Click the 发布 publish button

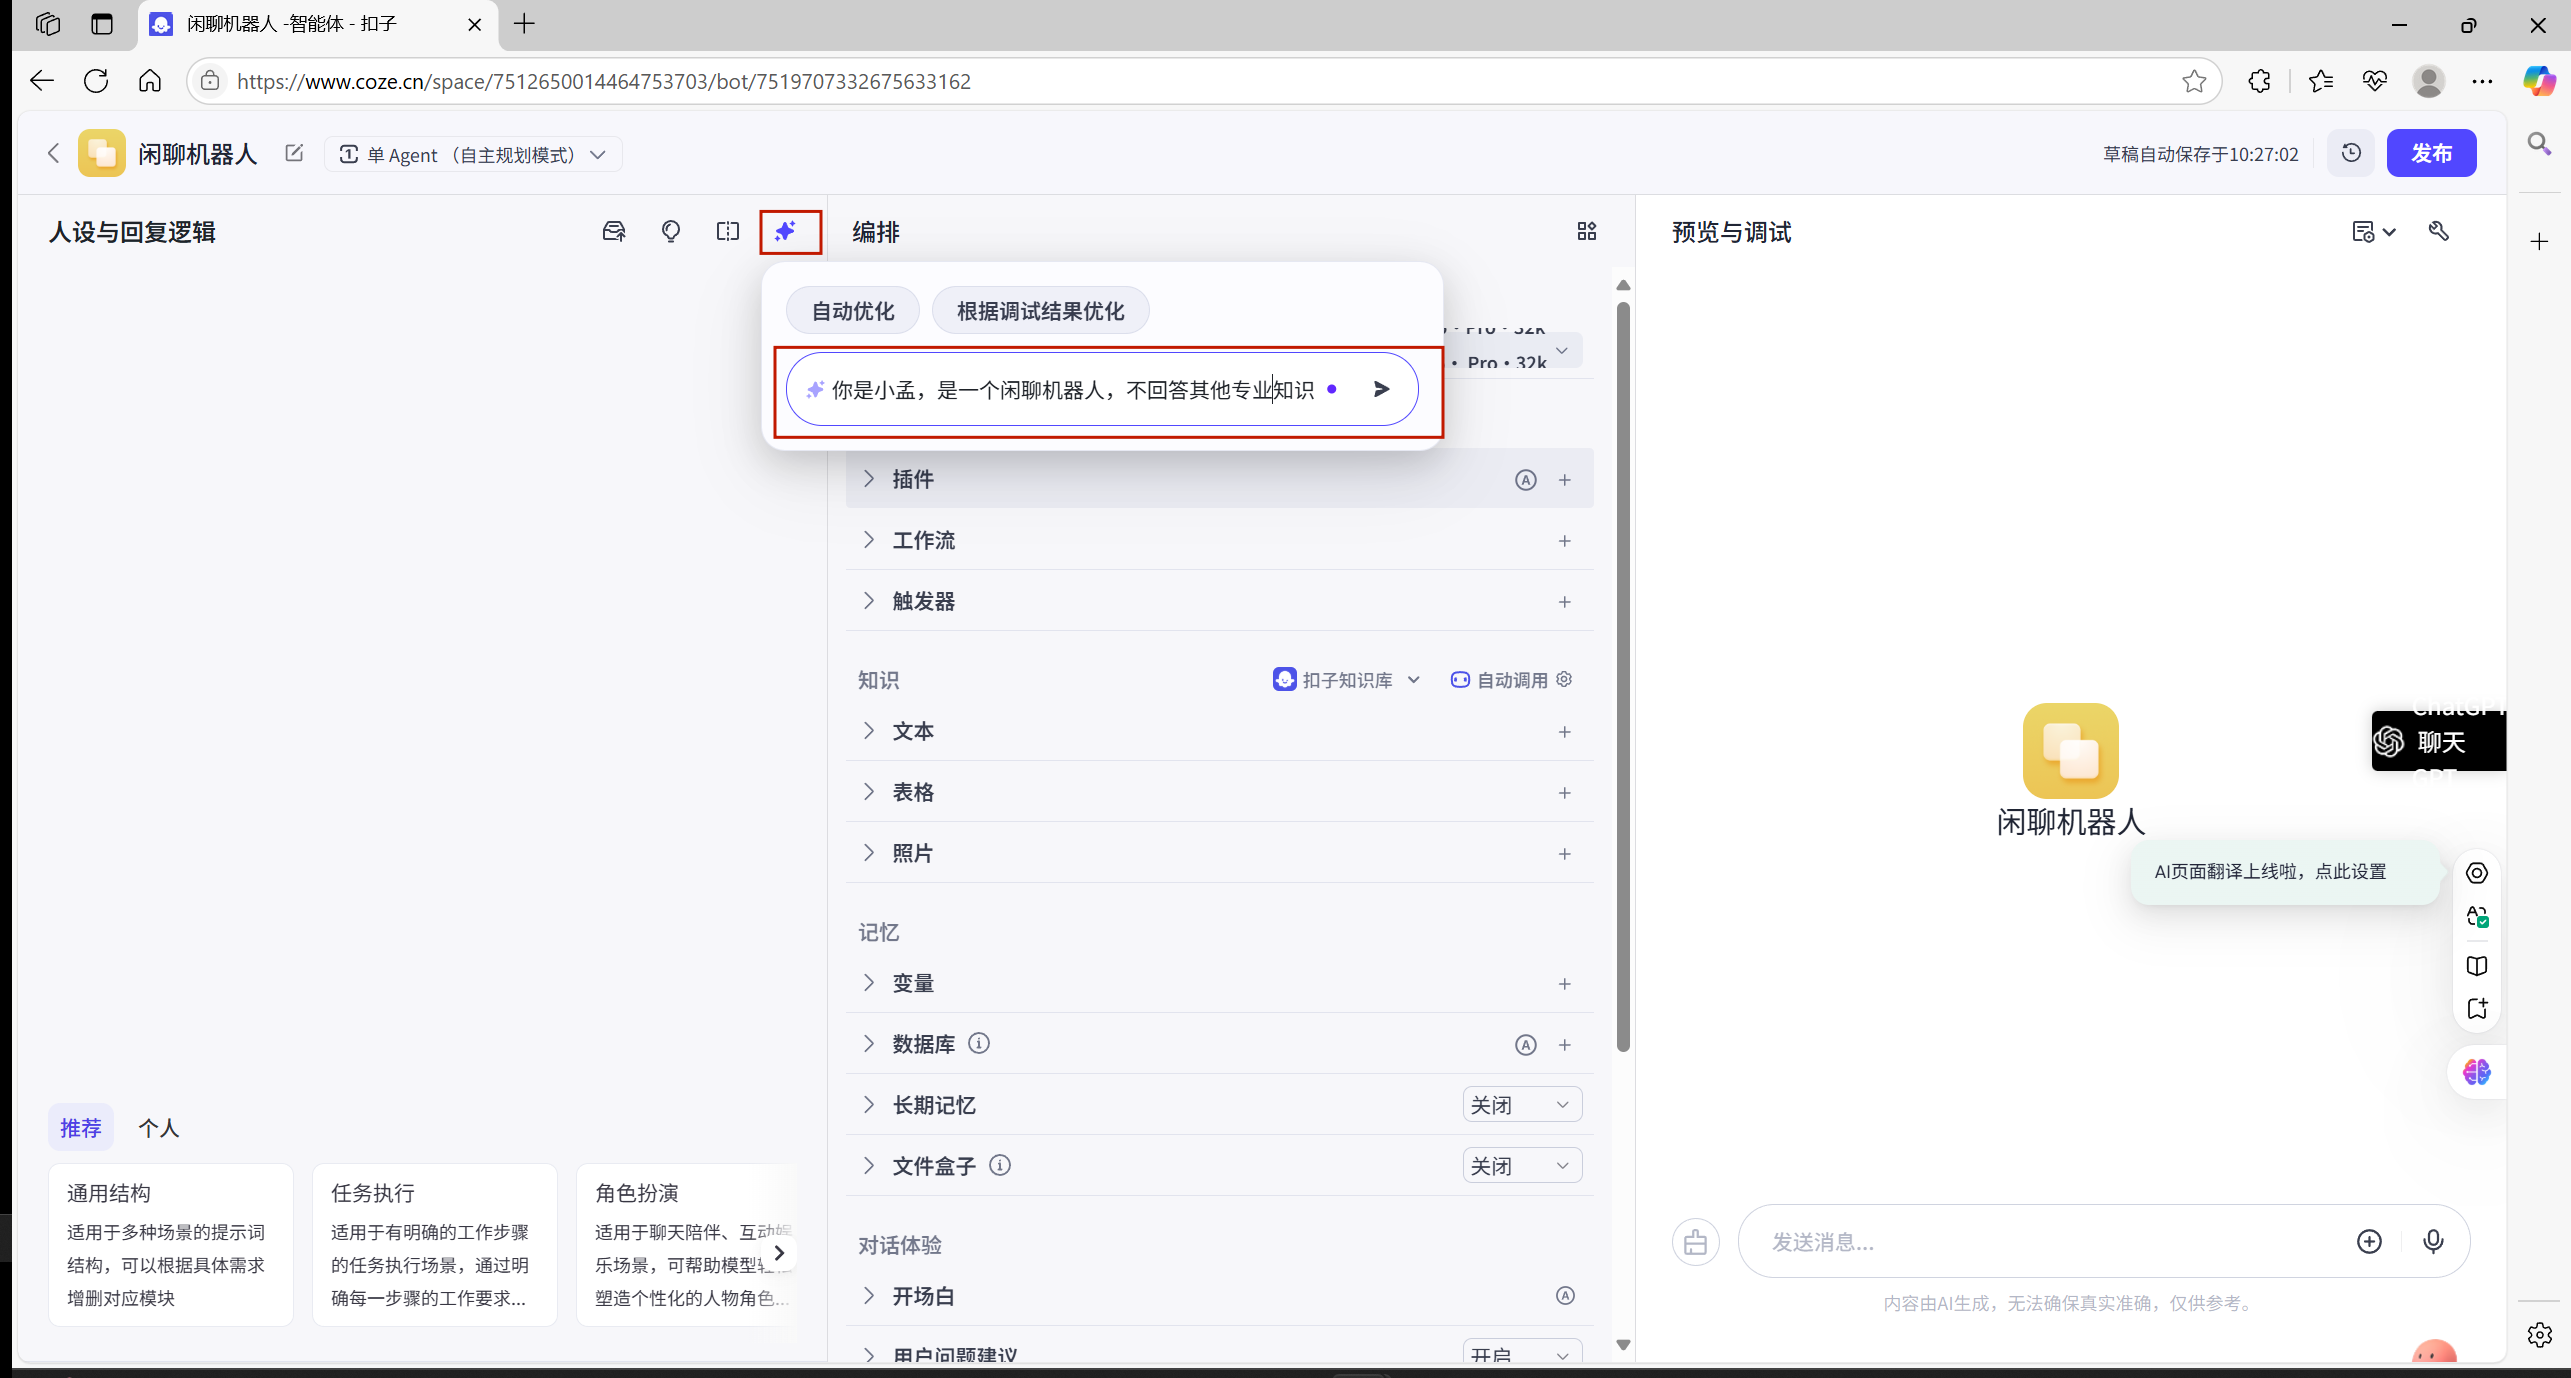[x=2431, y=153]
